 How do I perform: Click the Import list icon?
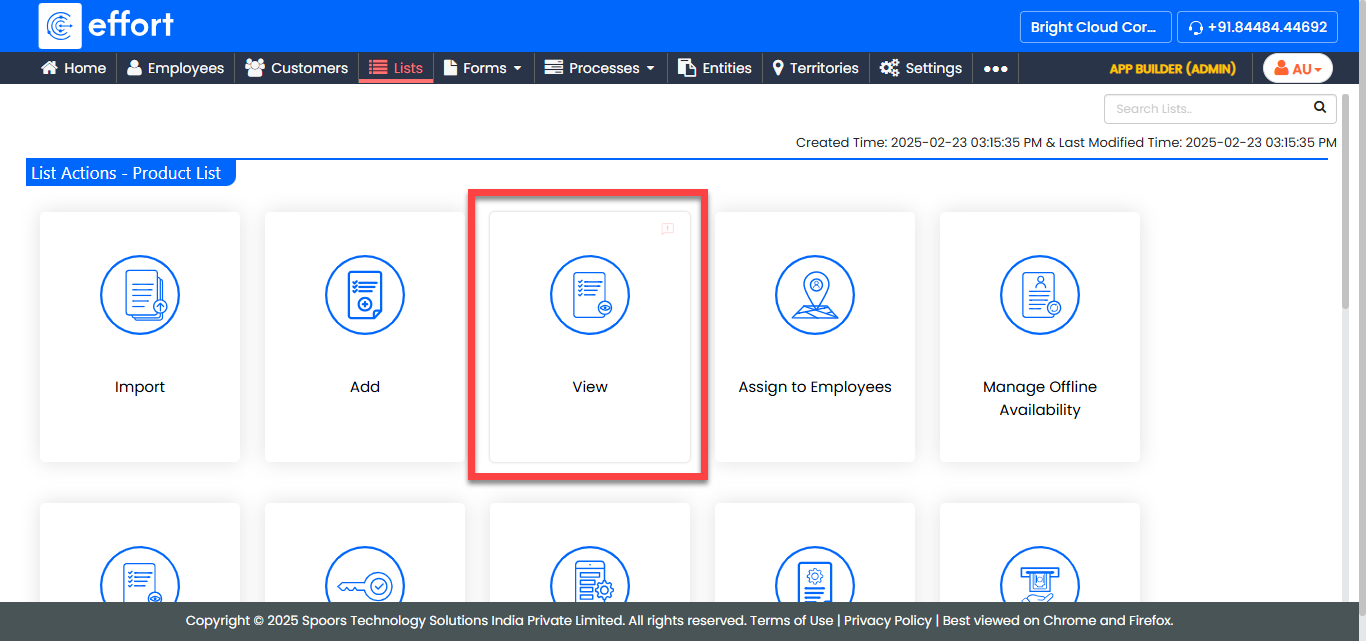140,295
